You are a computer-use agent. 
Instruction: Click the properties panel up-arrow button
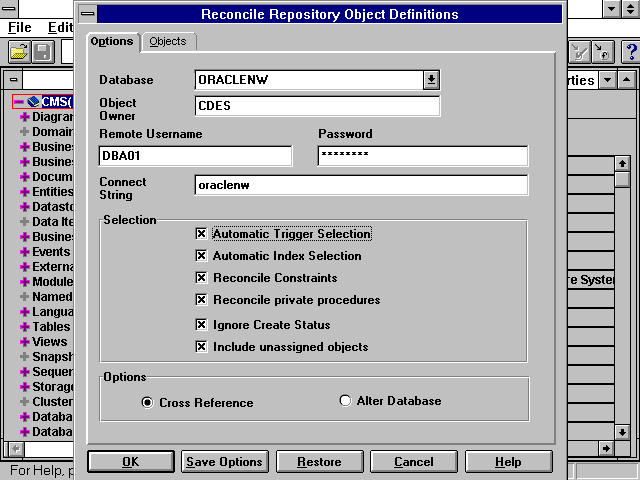[625, 80]
